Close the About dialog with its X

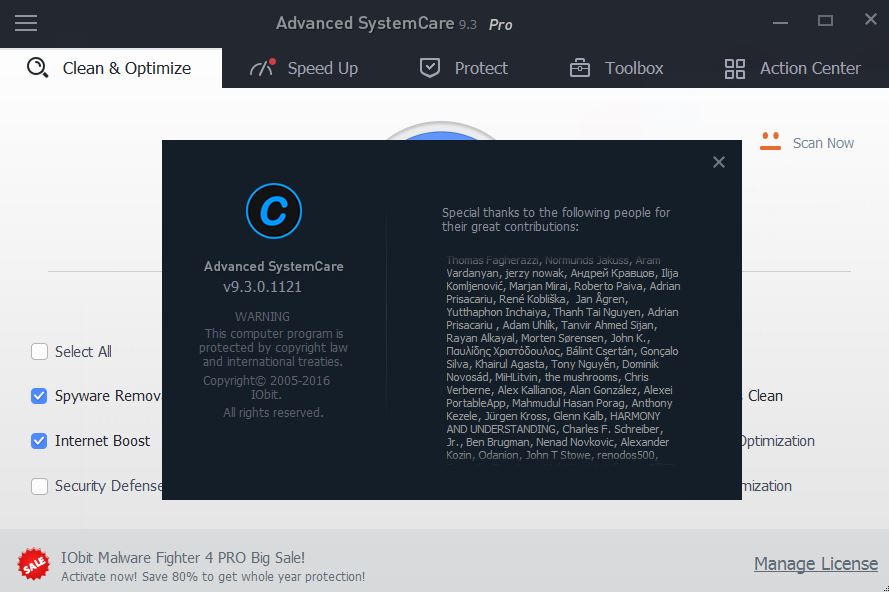tap(719, 161)
